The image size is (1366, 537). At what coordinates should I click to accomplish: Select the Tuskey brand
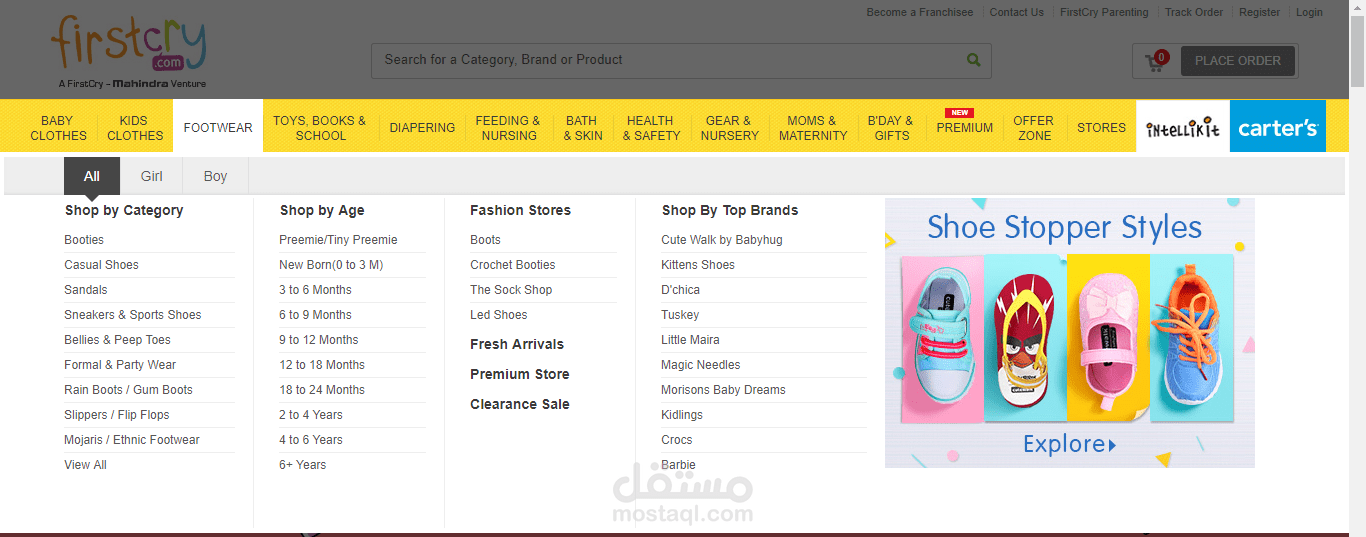click(680, 315)
